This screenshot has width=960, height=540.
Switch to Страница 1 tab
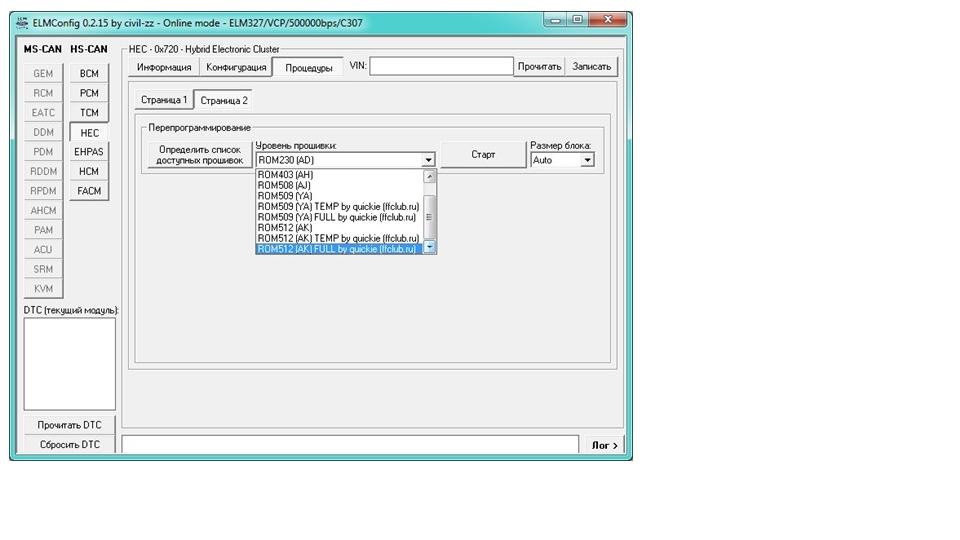click(x=163, y=100)
